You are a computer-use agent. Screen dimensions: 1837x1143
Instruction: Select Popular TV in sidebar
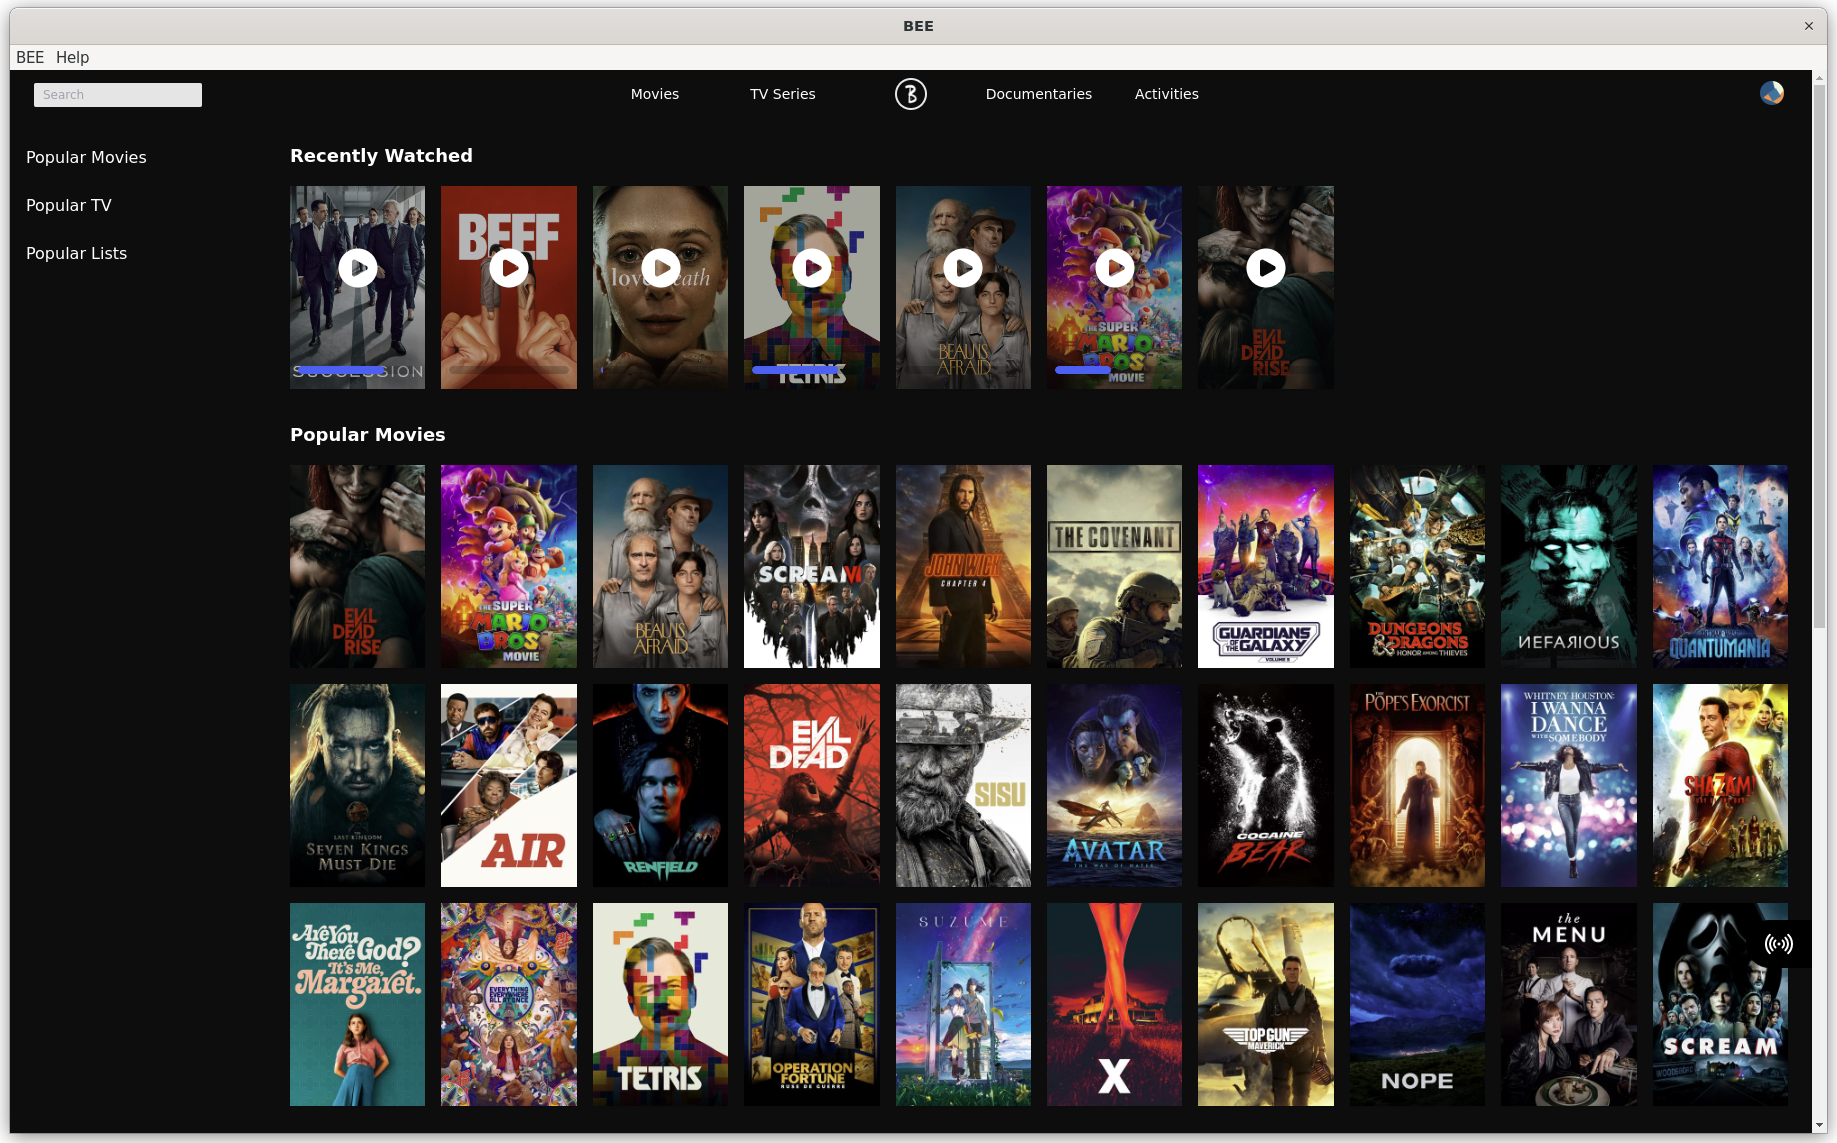[x=69, y=205]
